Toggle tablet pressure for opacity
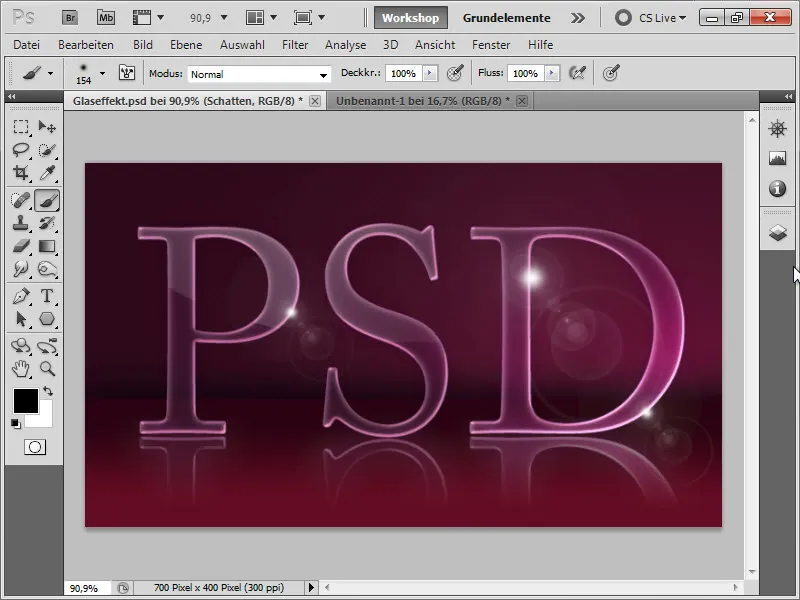 (x=455, y=73)
